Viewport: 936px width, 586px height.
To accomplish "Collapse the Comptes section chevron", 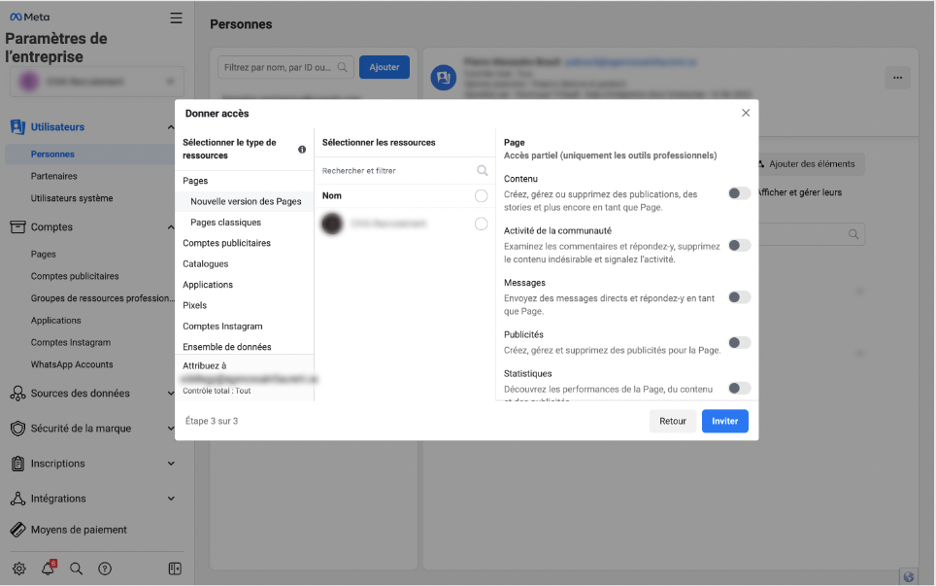I will pyautogui.click(x=171, y=227).
